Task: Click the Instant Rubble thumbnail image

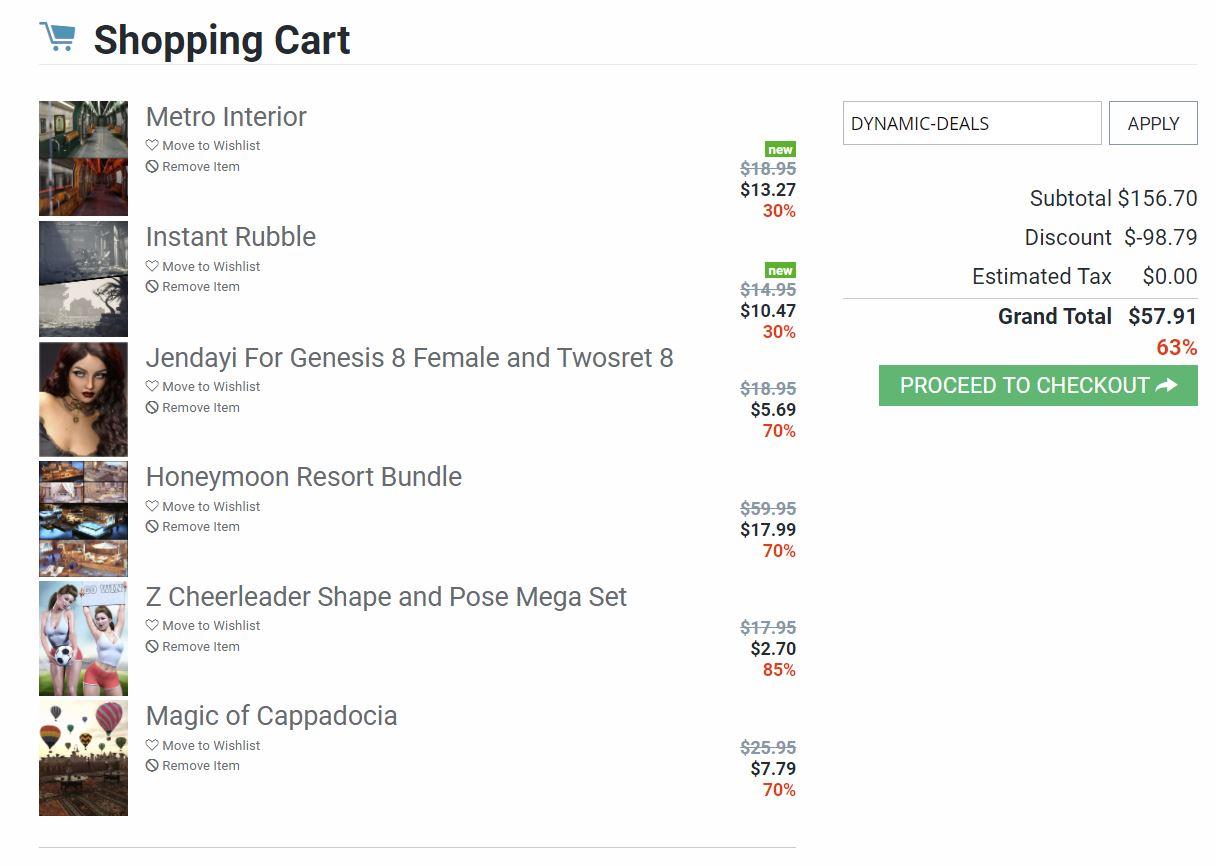Action: 83,279
